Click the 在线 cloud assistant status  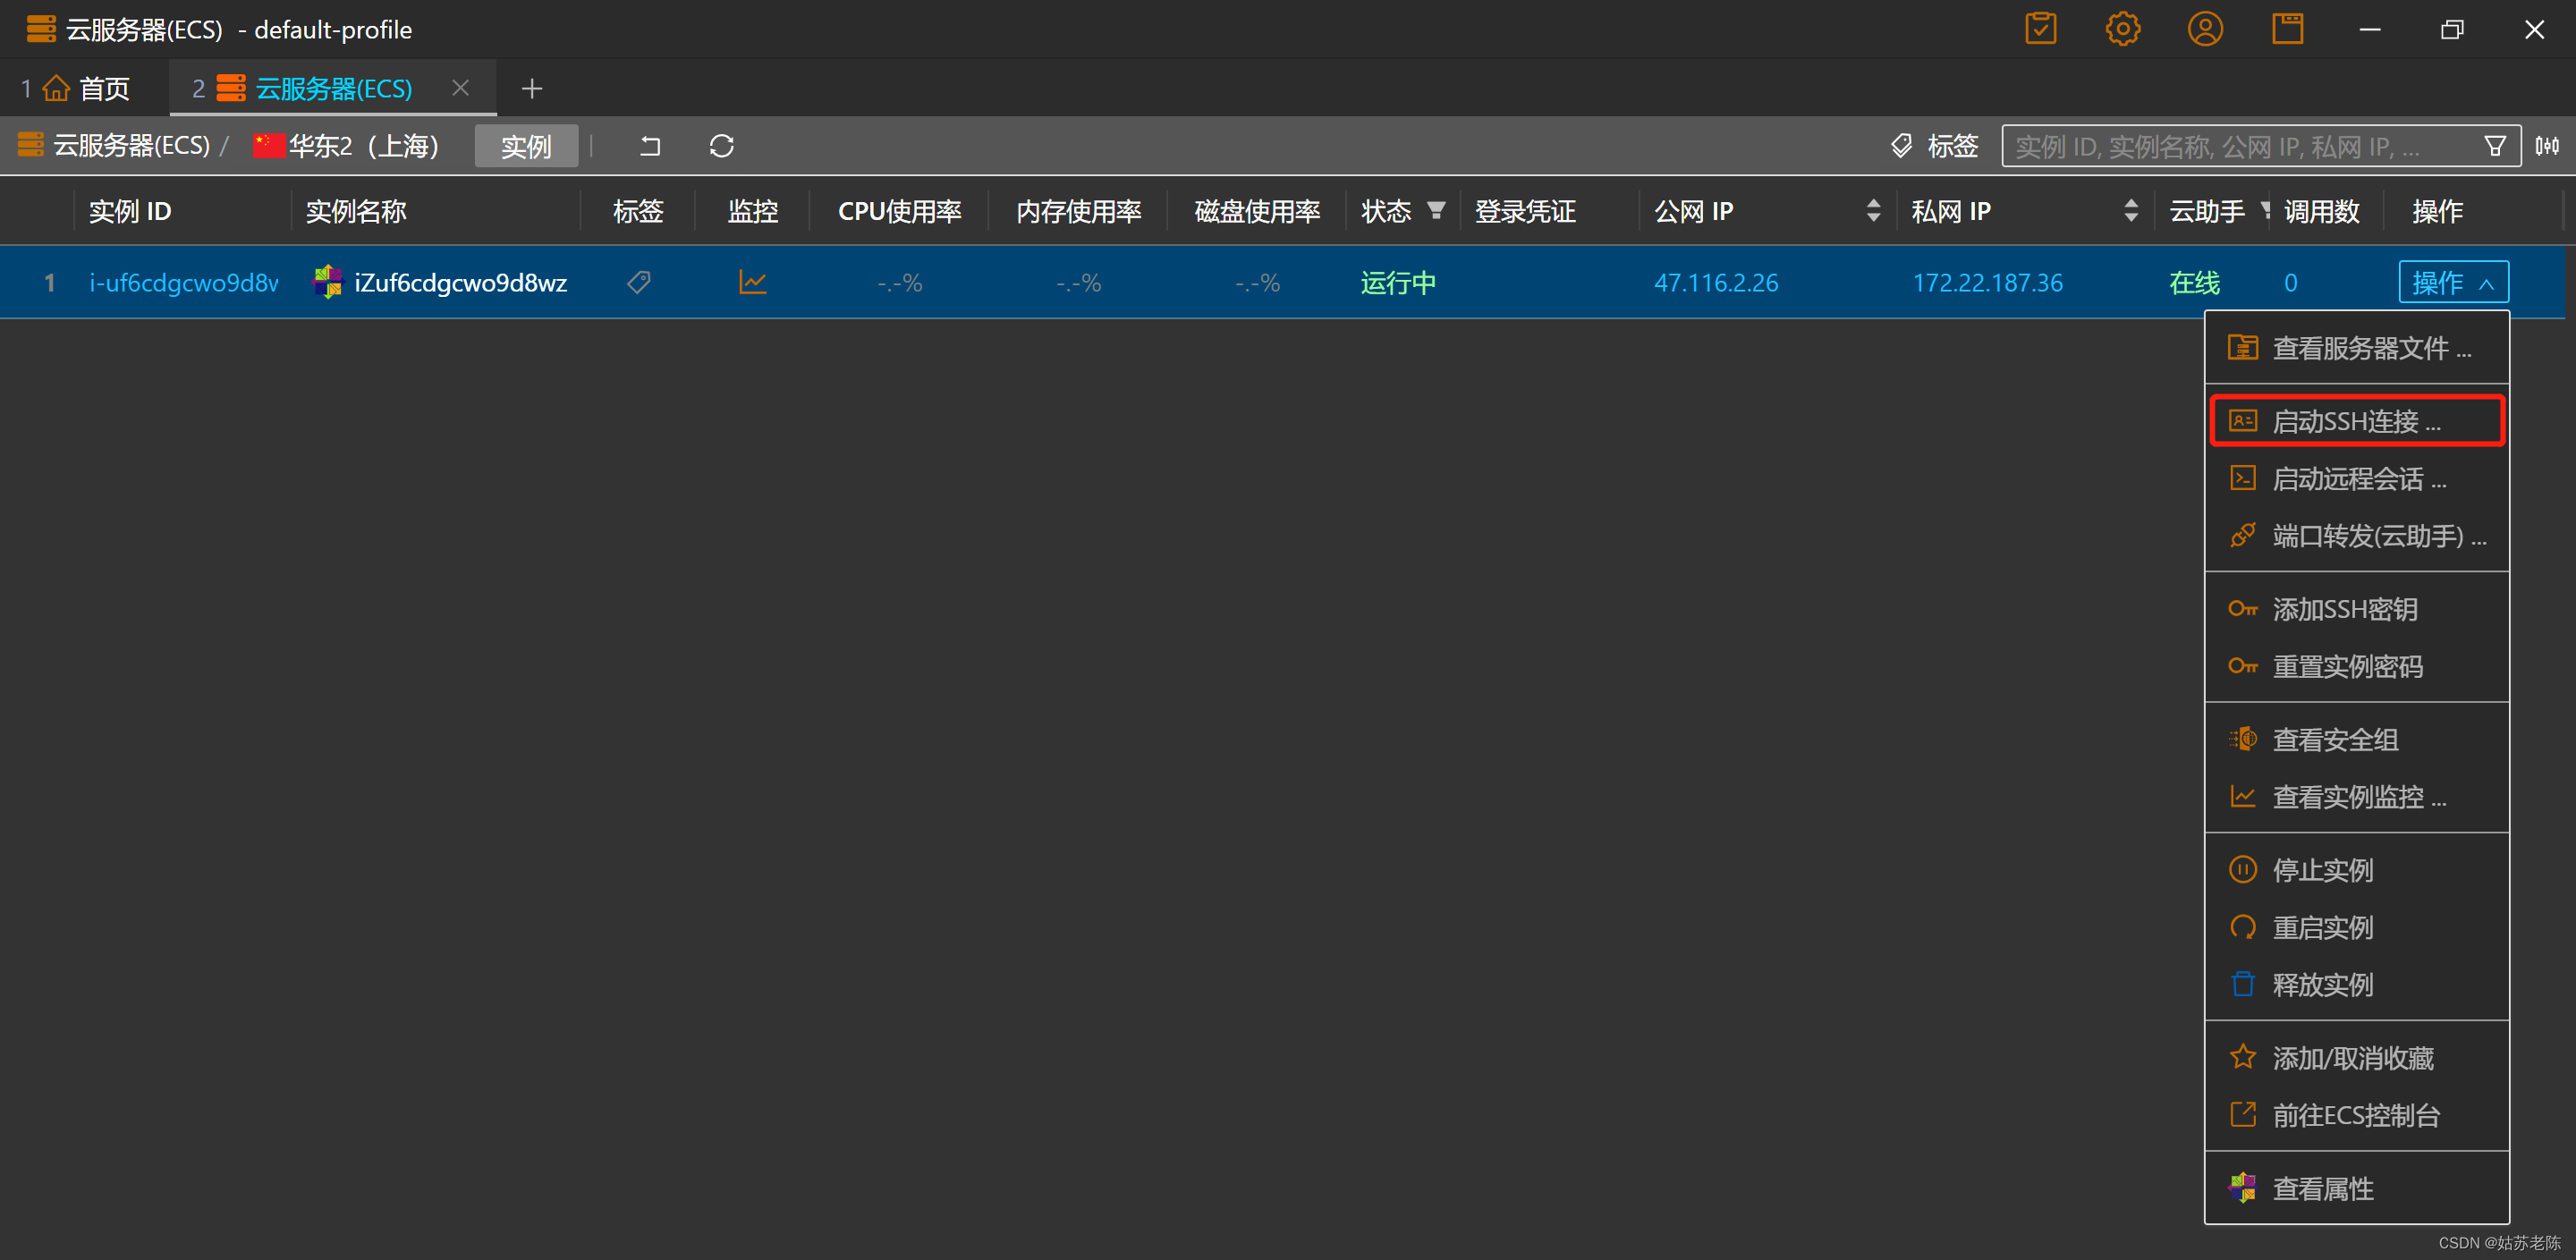pos(2194,283)
